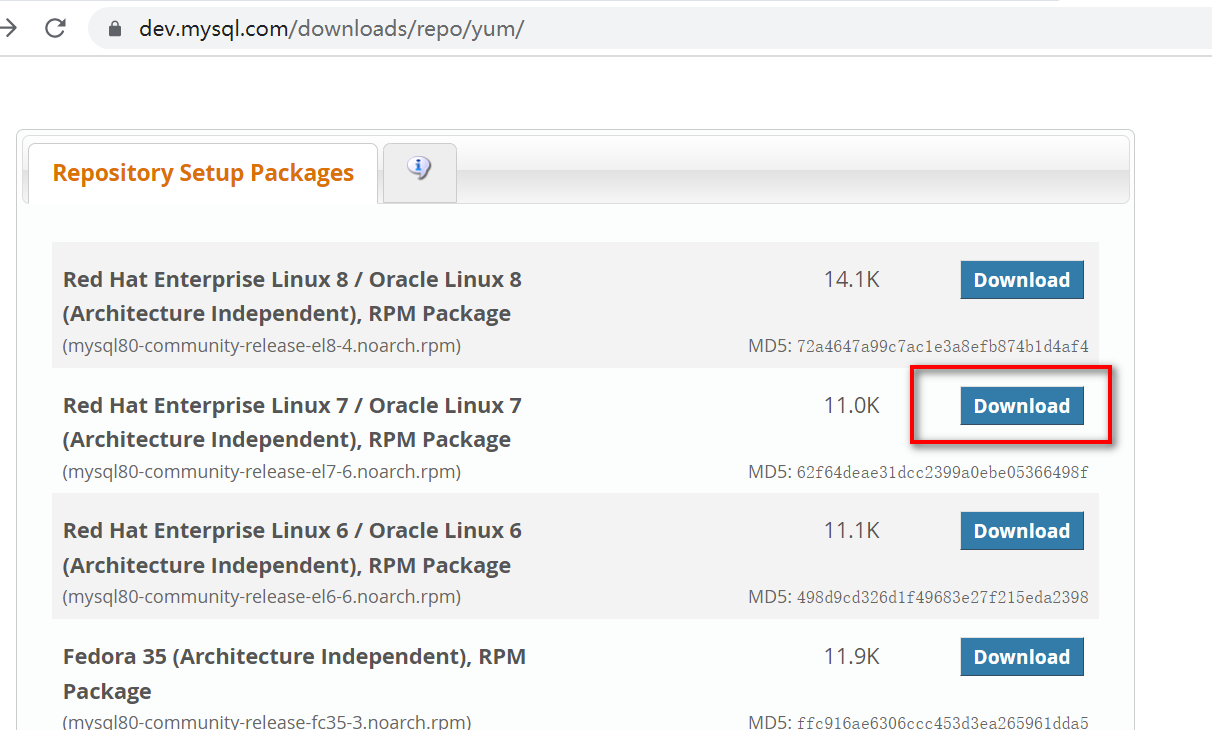Click the padlock site info icon
Screen dimensions: 1212x730
pyautogui.click(x=116, y=28)
